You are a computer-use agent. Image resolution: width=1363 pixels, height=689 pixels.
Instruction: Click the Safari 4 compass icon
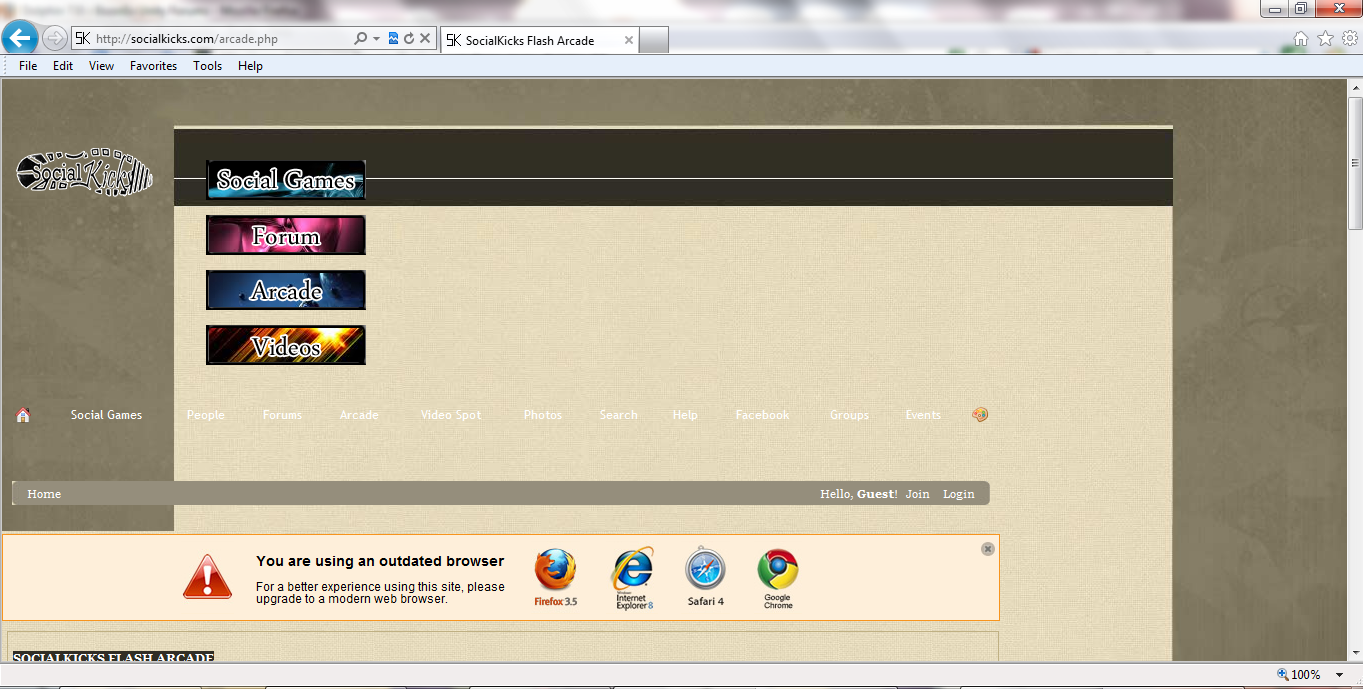(x=705, y=577)
